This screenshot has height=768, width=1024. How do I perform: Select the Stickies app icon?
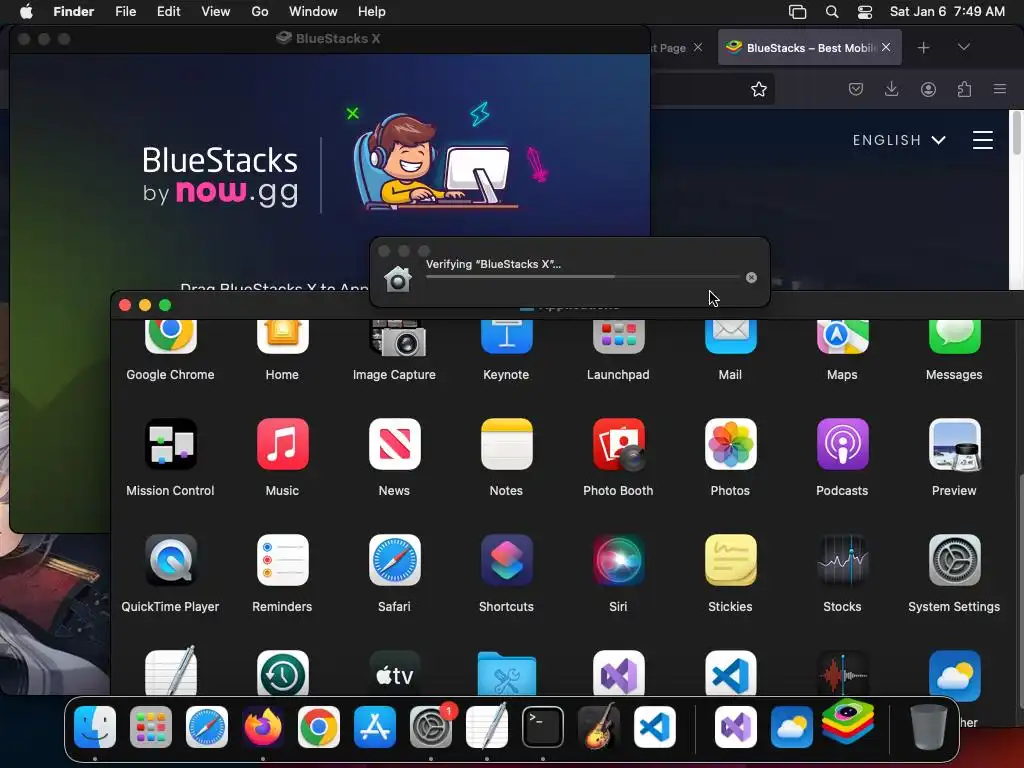(730, 560)
